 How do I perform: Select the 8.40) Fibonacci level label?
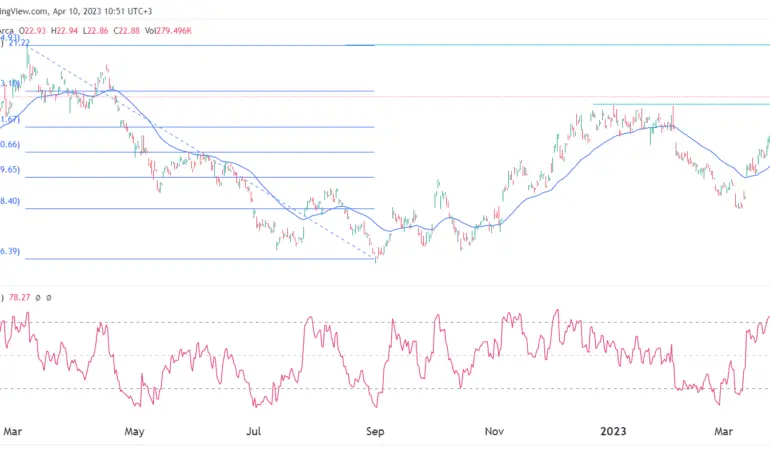[x=10, y=201]
